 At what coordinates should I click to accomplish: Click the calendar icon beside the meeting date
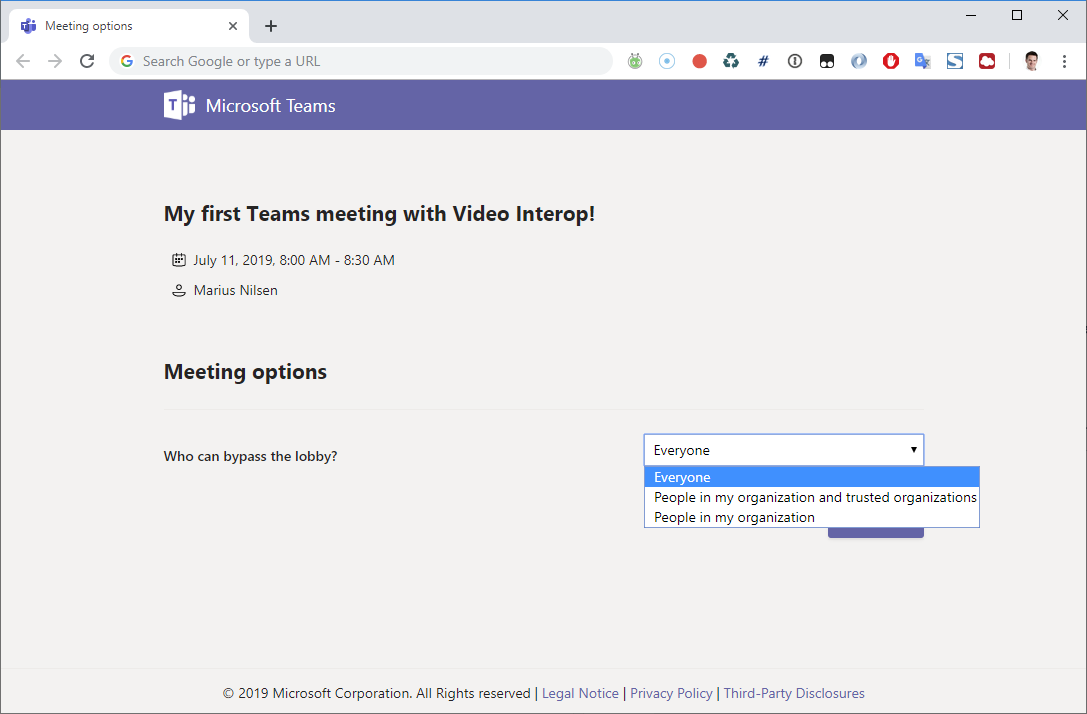pyautogui.click(x=178, y=260)
